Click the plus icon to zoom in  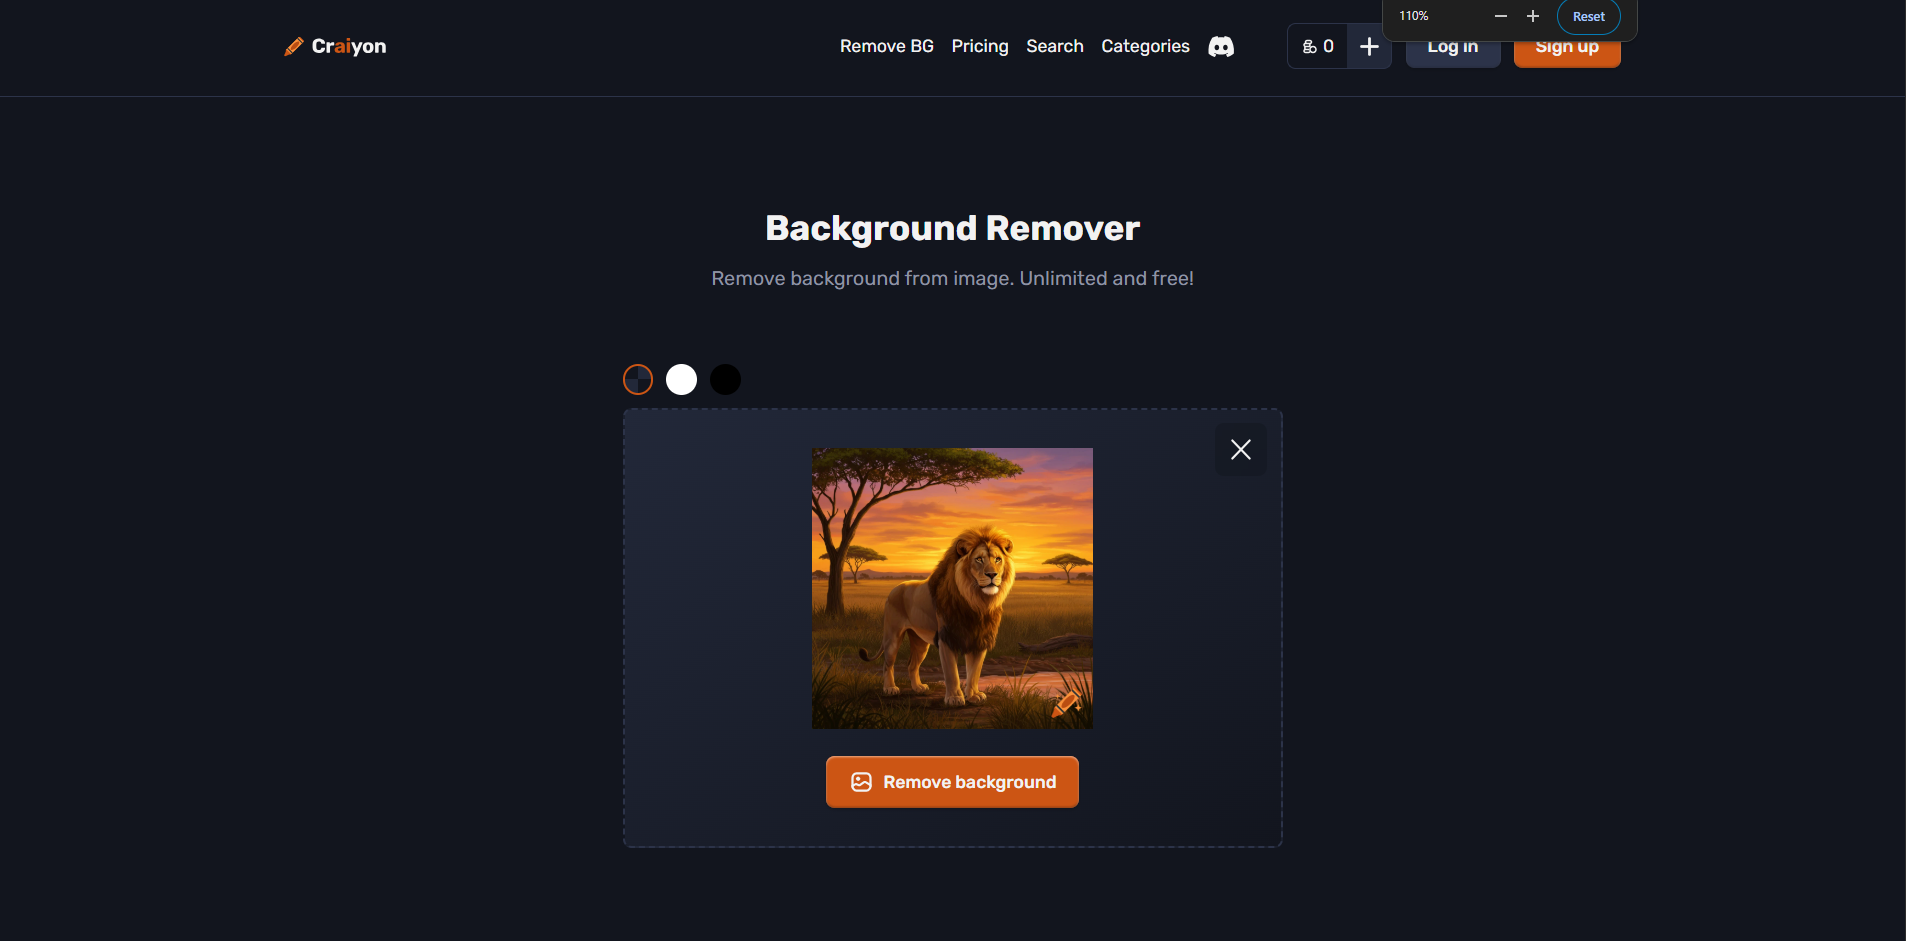coord(1532,16)
